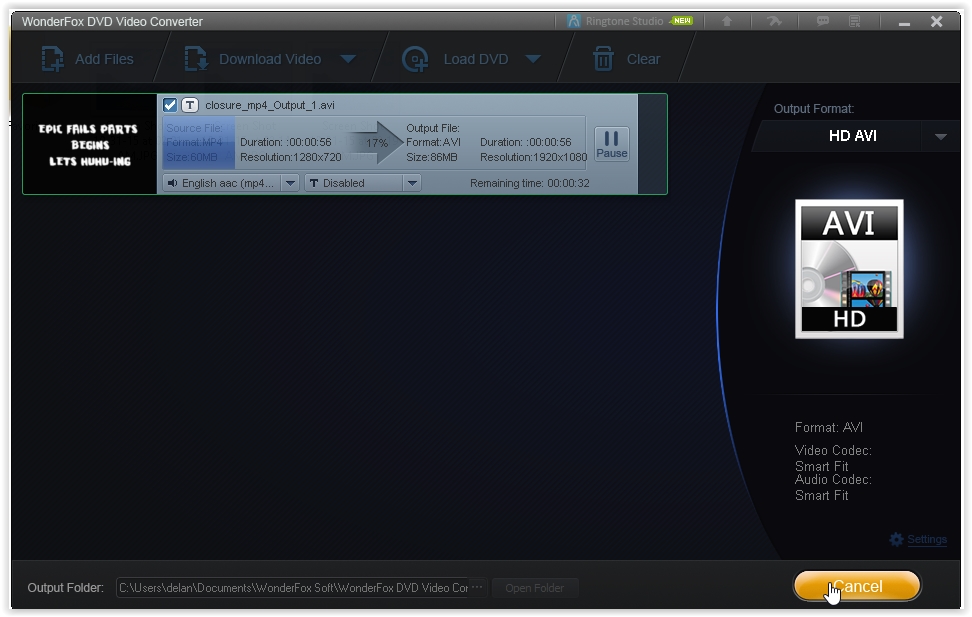Expand the Load DVD dropdown arrow
The width and height of the screenshot is (972, 617).
tap(533, 59)
